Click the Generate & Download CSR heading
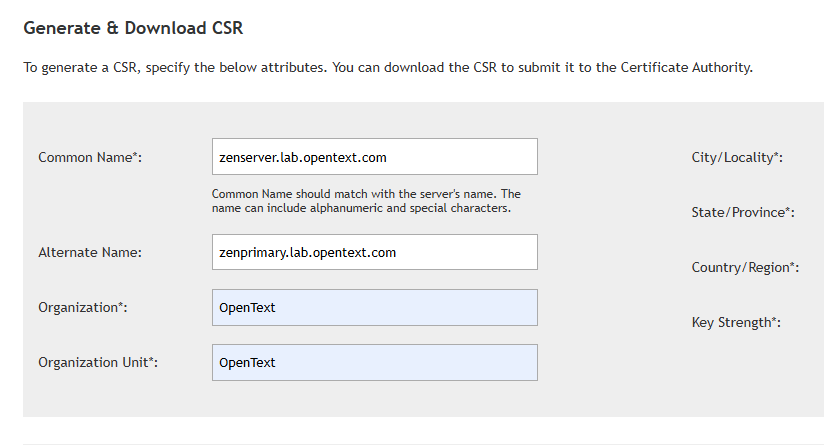824x445 pixels. tap(133, 29)
